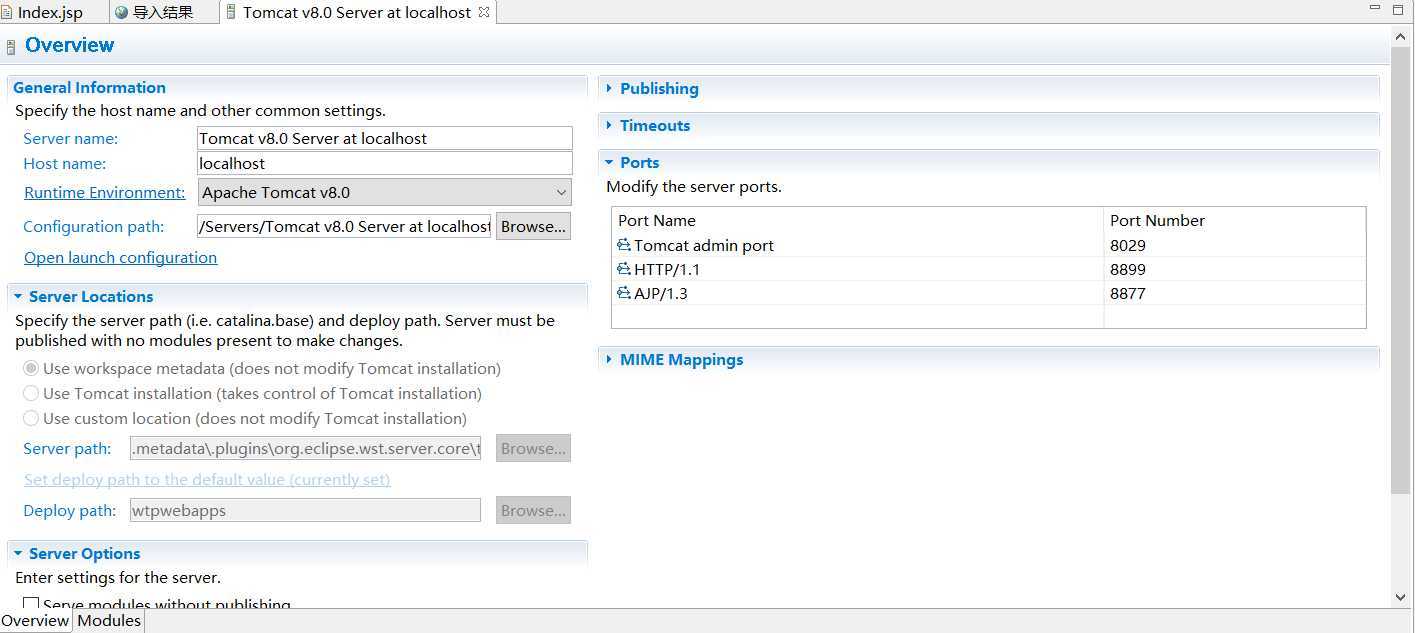This screenshot has height=633, width=1415.
Task: Click the vertical scrollbar up arrow
Action: click(x=1400, y=39)
